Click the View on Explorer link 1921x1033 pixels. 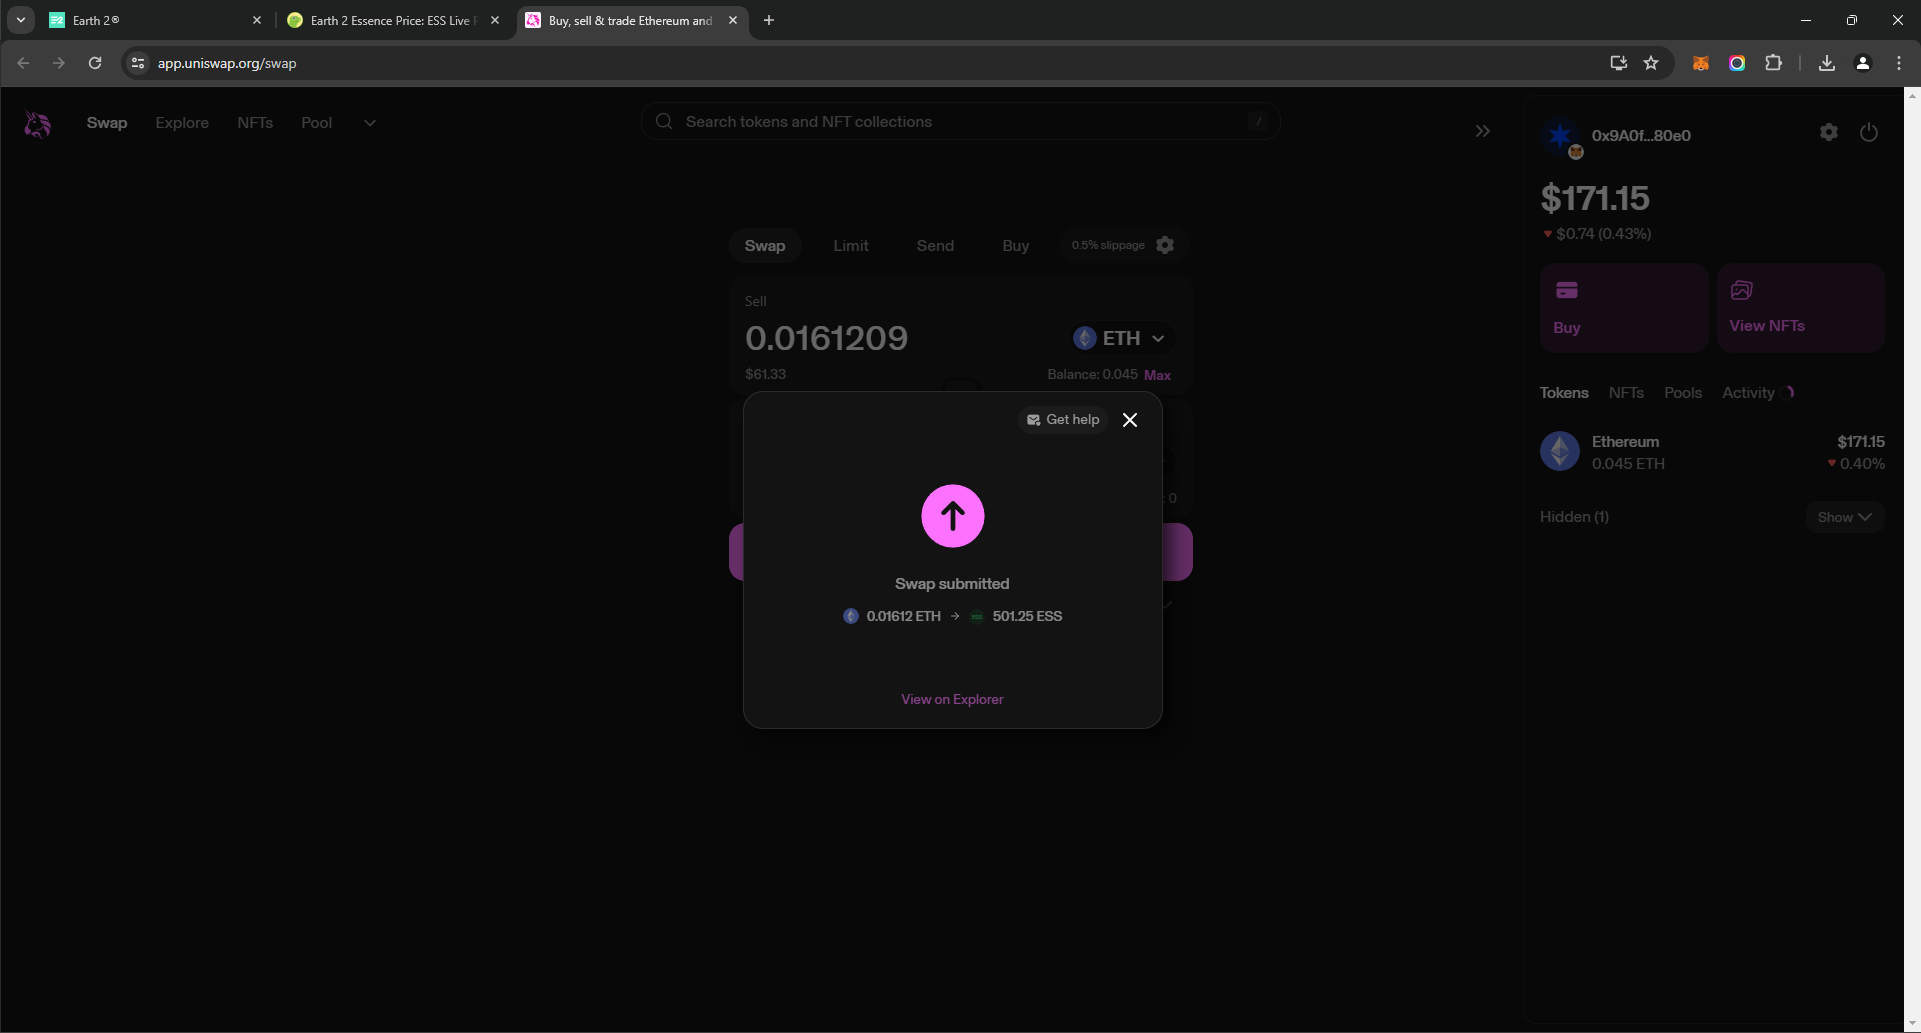(x=952, y=699)
